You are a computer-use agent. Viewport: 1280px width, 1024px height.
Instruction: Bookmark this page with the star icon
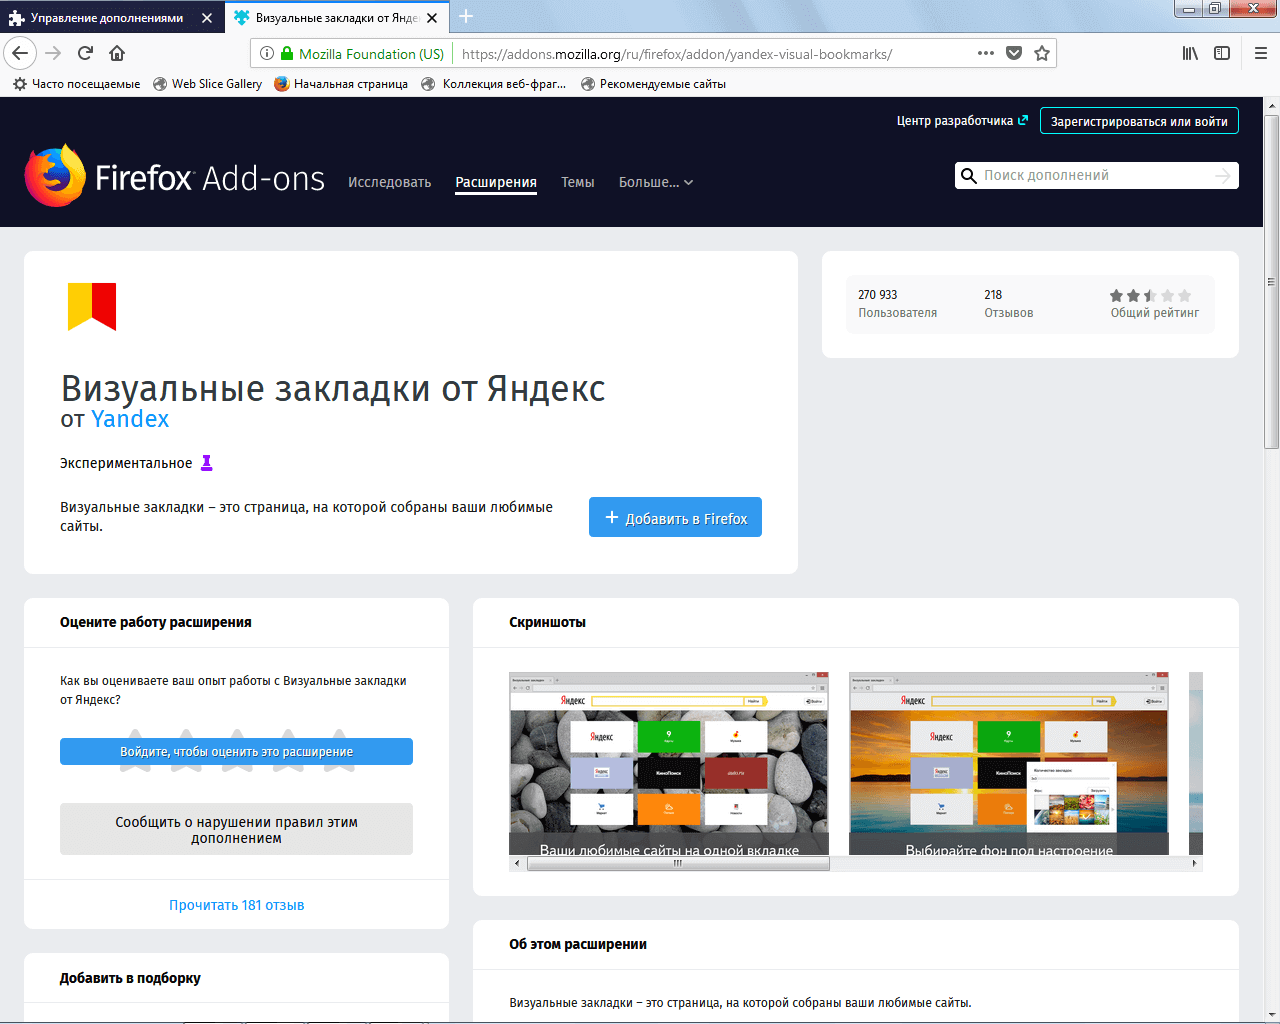pos(1042,53)
